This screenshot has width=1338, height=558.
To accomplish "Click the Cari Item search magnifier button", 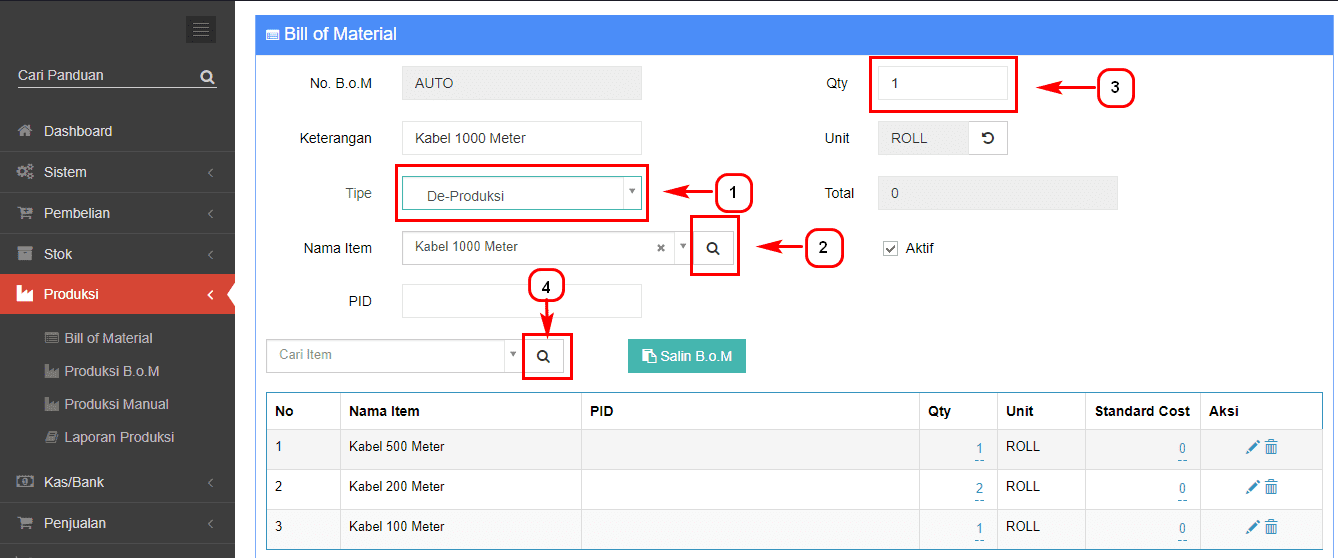I will tap(543, 355).
